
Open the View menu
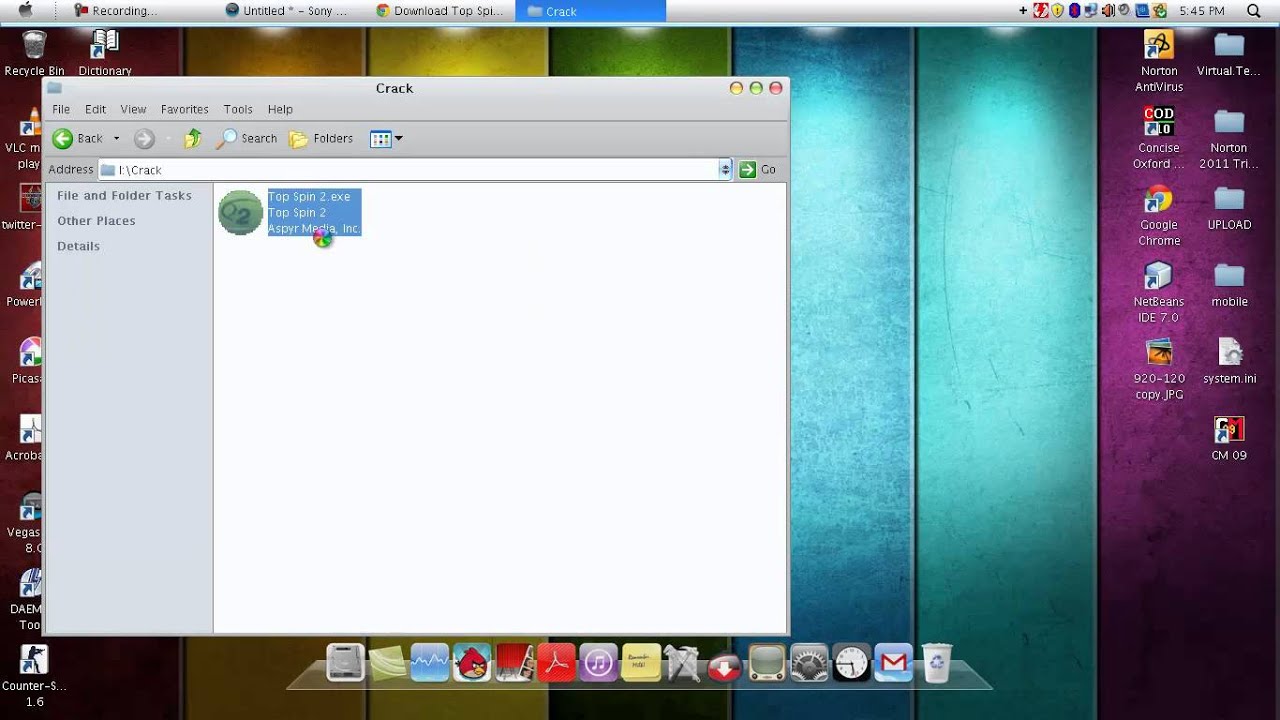[x=133, y=109]
